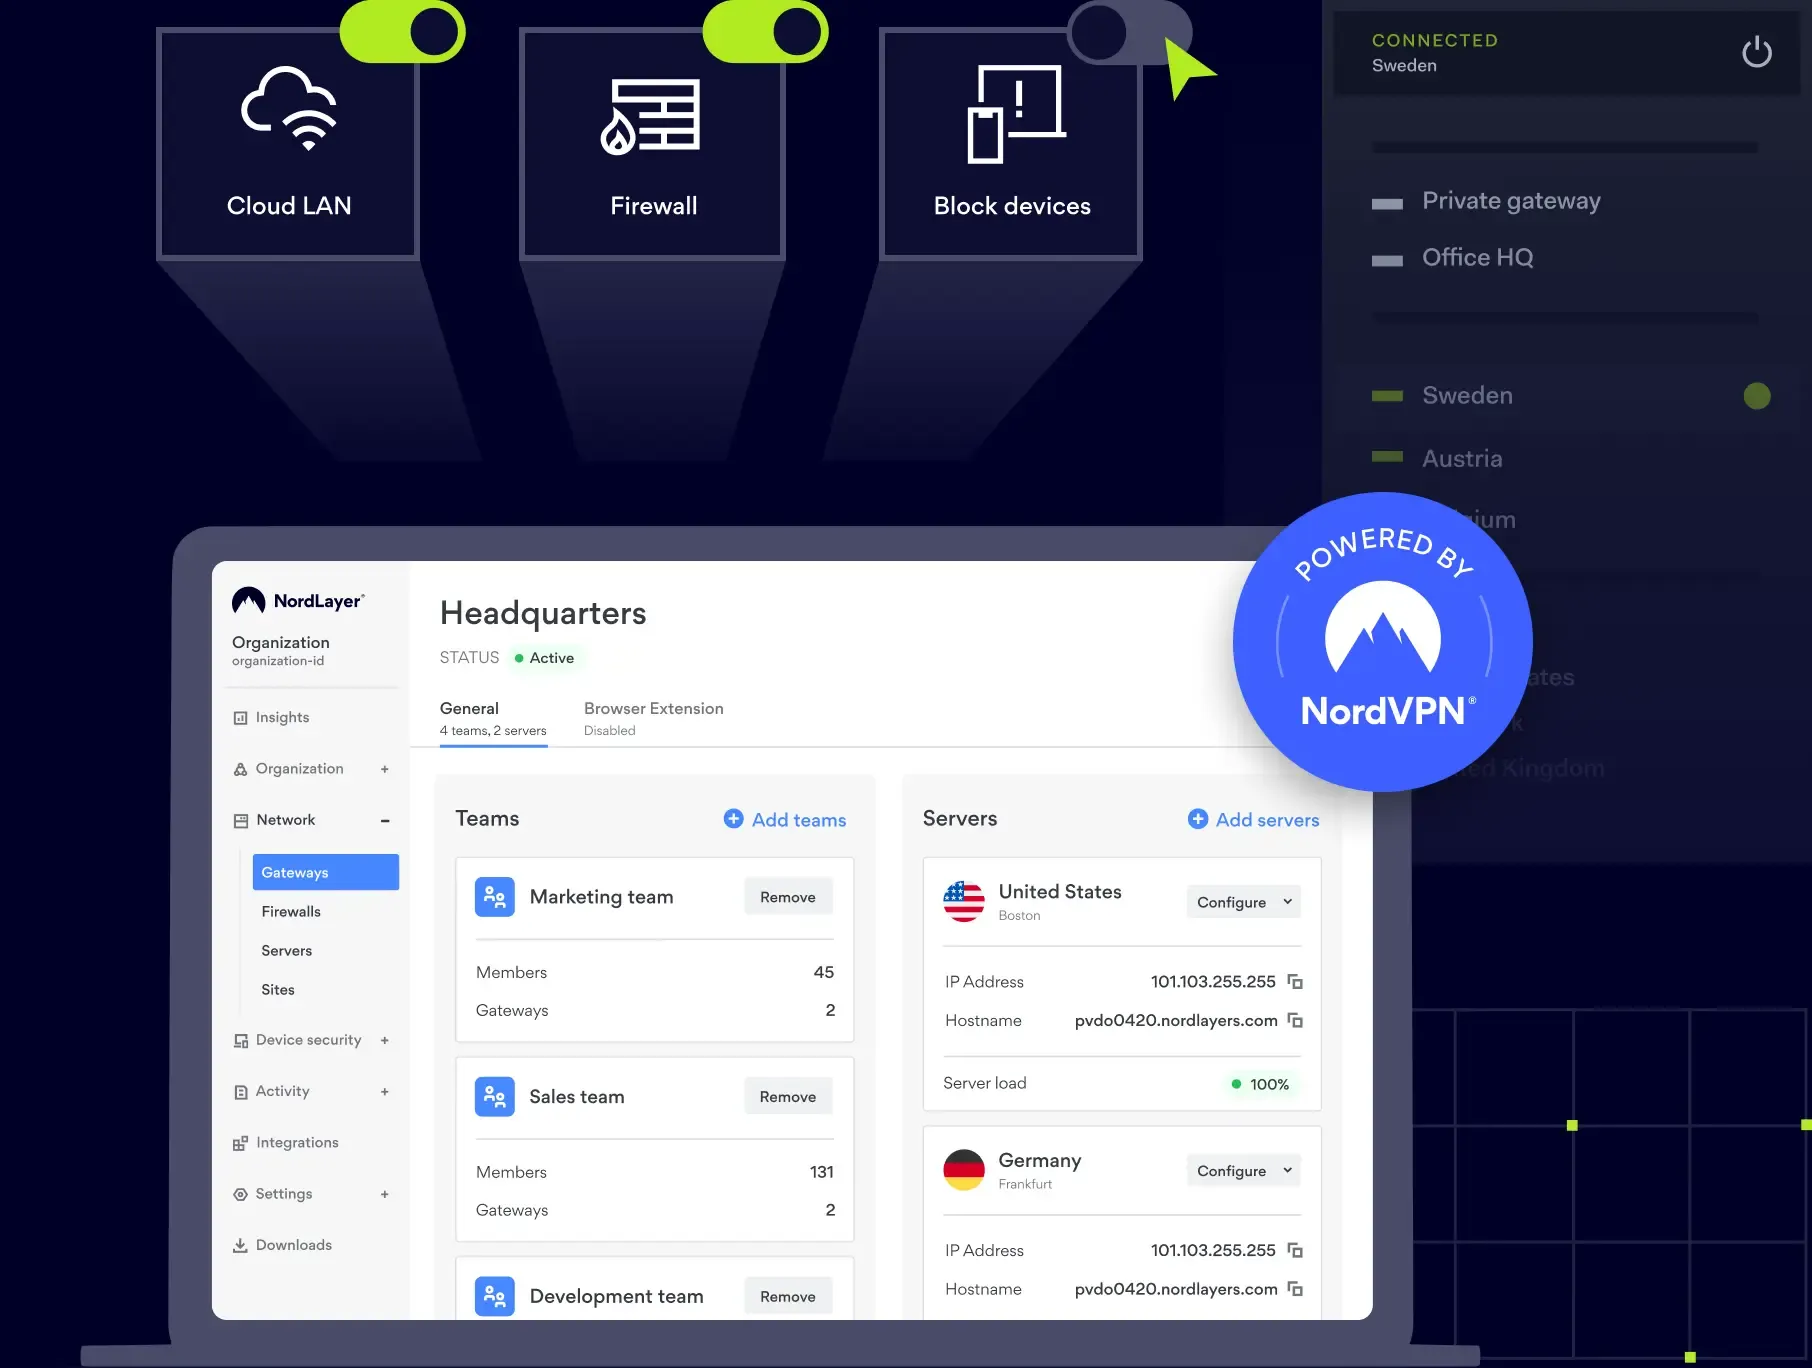Remove the Marketing team

(788, 897)
